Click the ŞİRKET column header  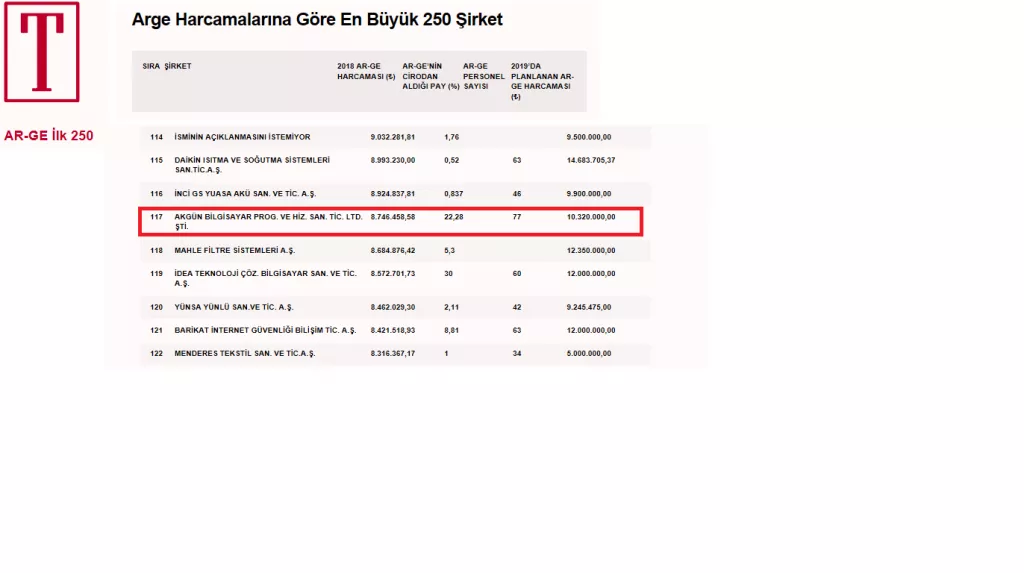178,66
